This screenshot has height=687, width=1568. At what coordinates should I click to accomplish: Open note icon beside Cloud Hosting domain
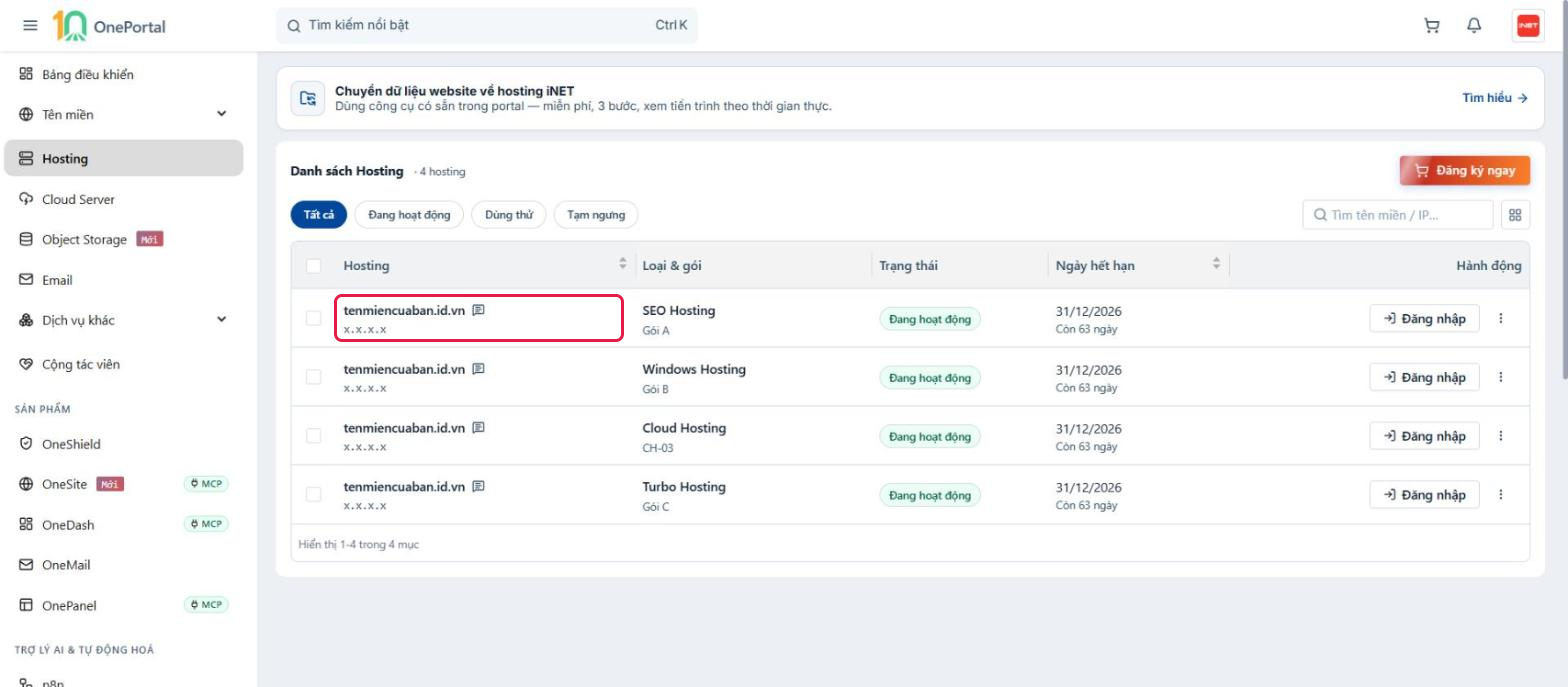click(x=479, y=428)
